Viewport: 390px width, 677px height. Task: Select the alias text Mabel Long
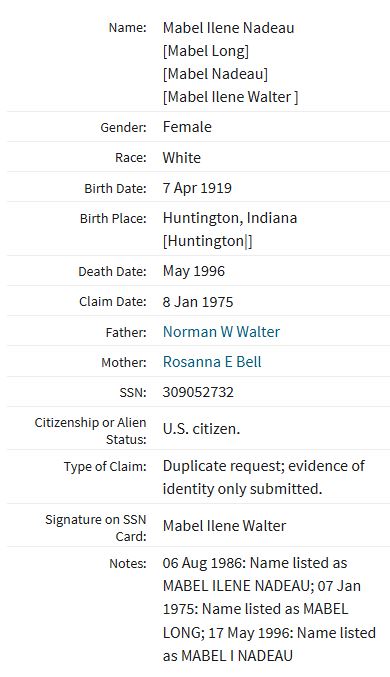(206, 51)
